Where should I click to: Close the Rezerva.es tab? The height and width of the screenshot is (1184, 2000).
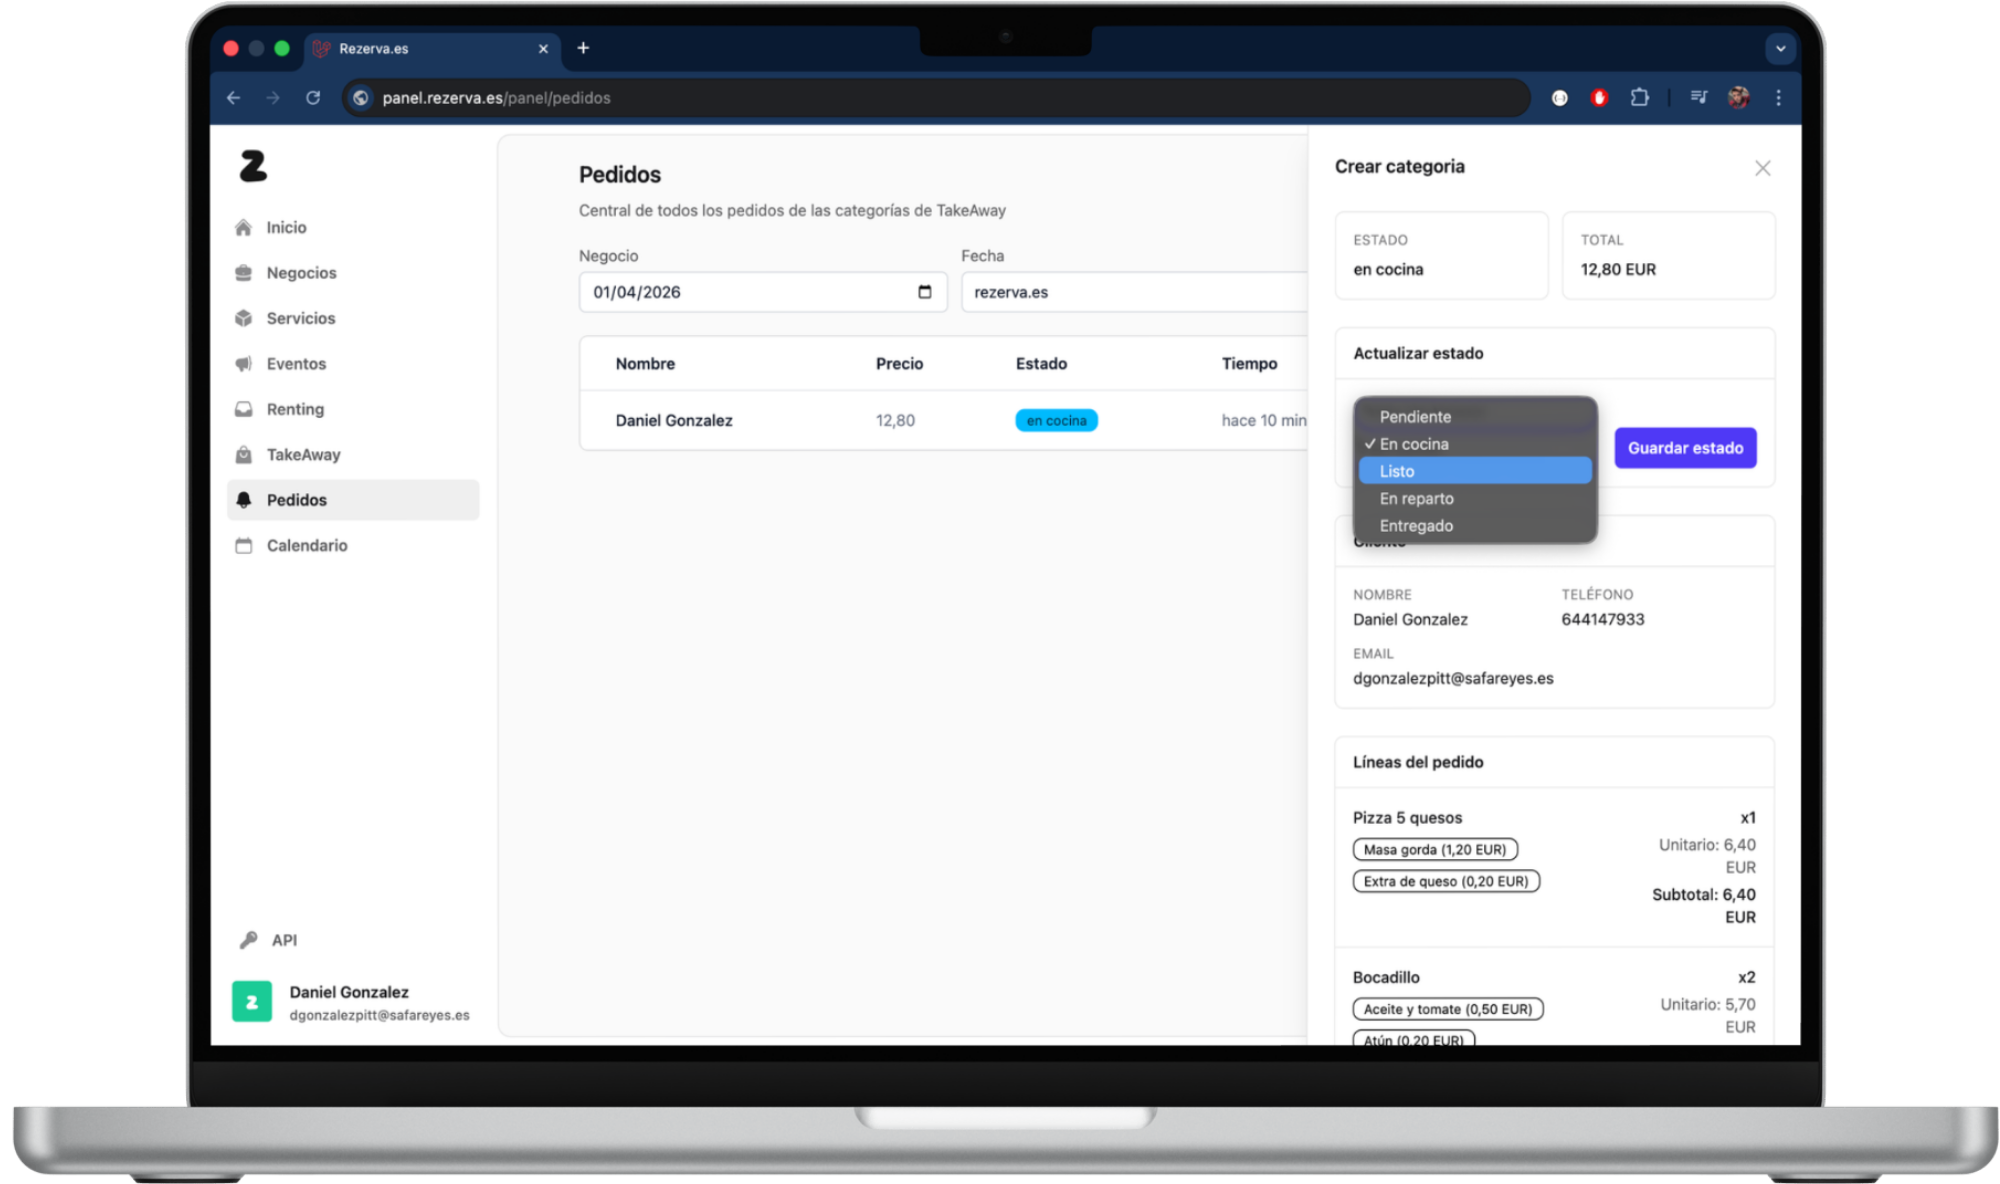coord(543,48)
